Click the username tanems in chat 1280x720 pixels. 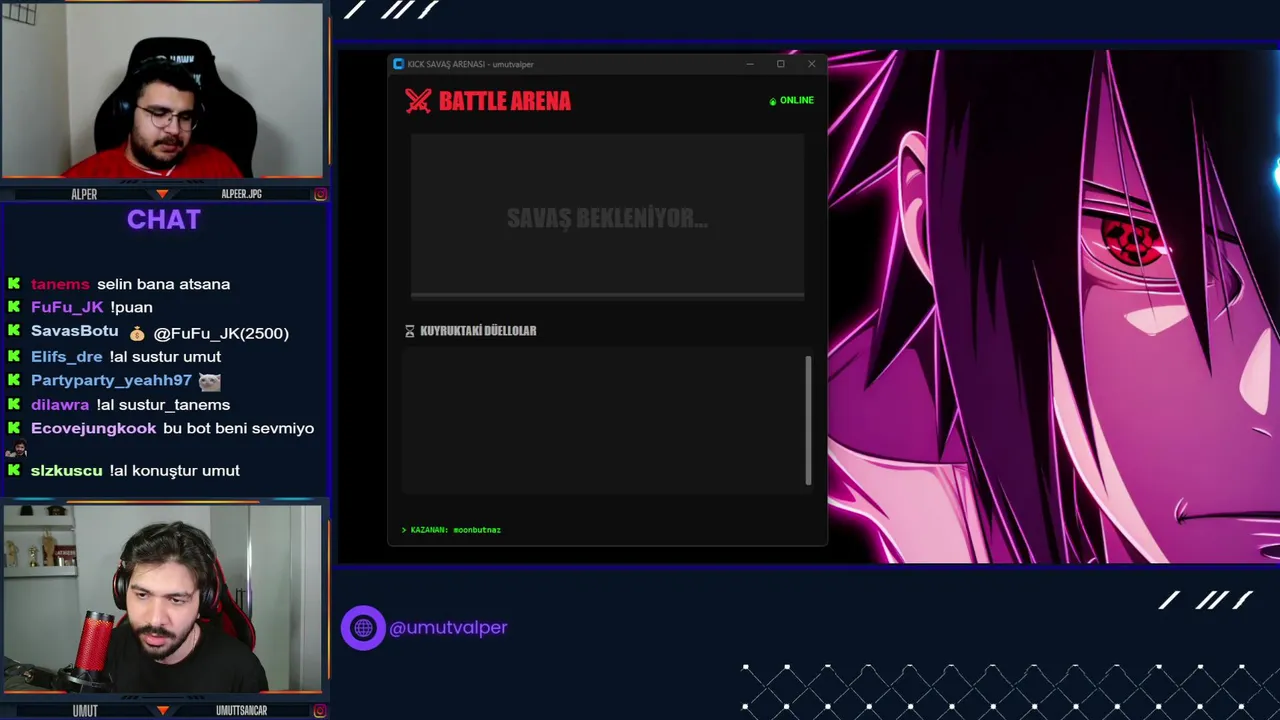[x=60, y=284]
